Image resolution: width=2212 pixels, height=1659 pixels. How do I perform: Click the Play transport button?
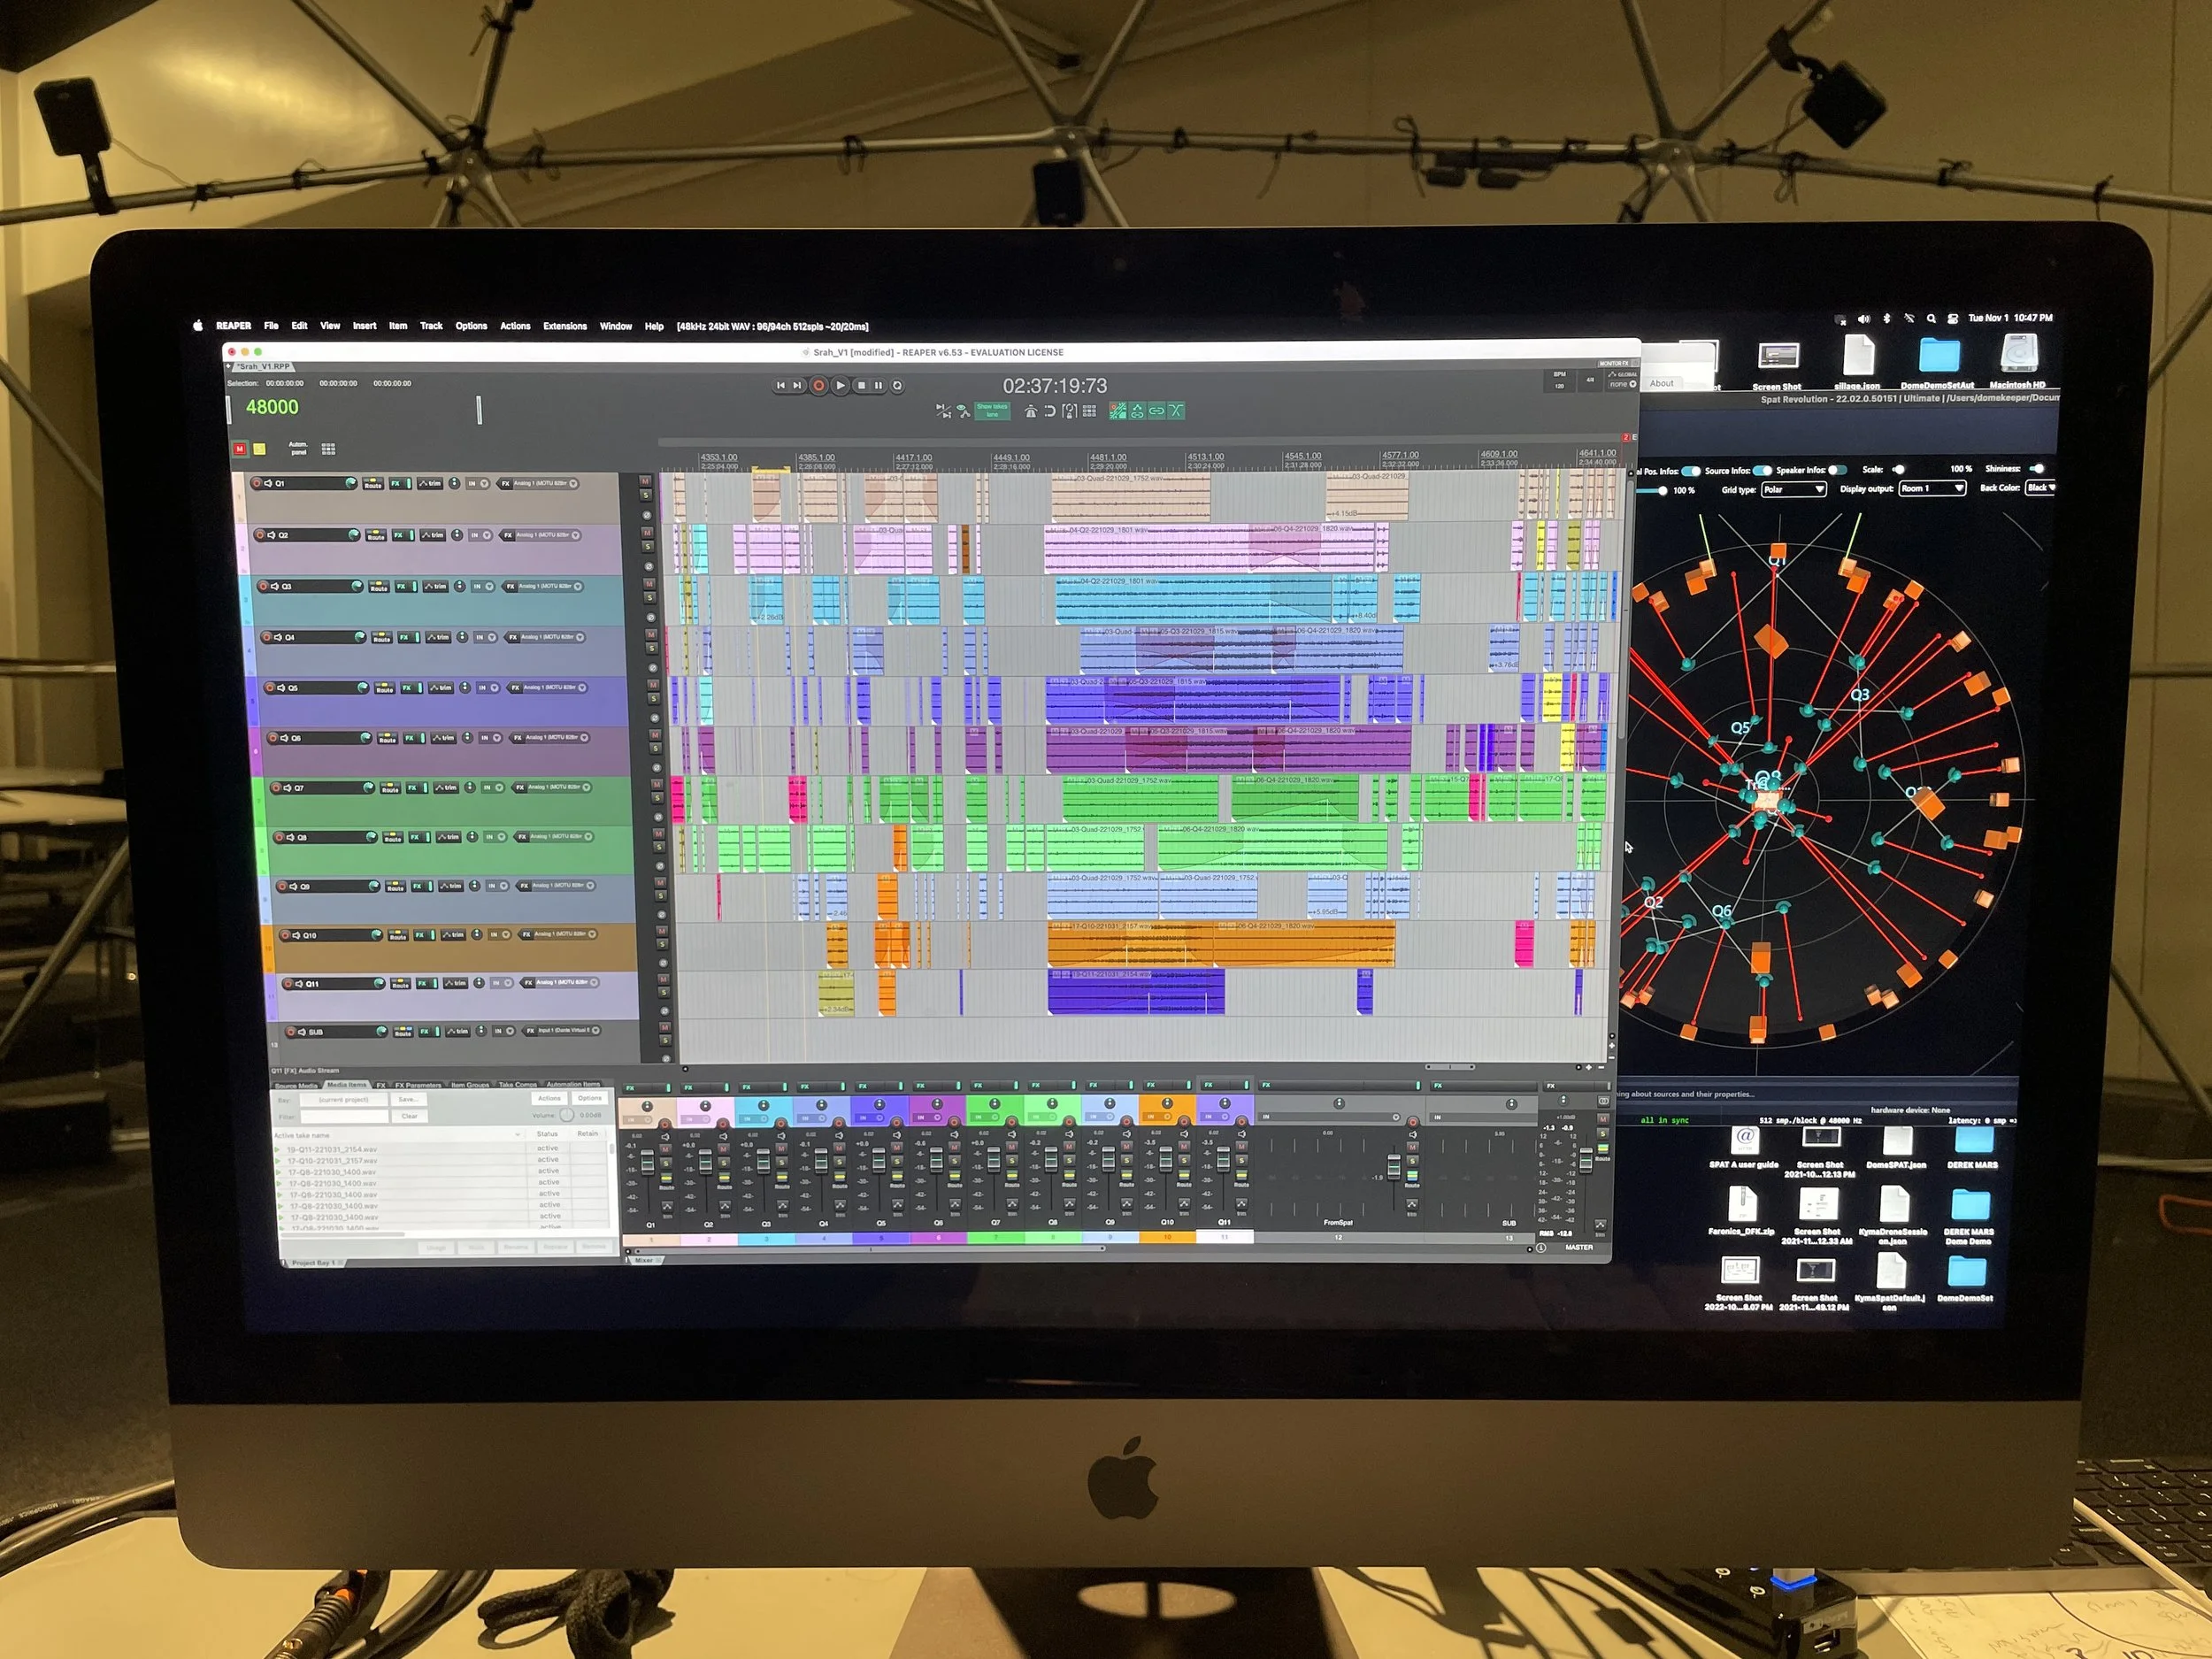[840, 386]
